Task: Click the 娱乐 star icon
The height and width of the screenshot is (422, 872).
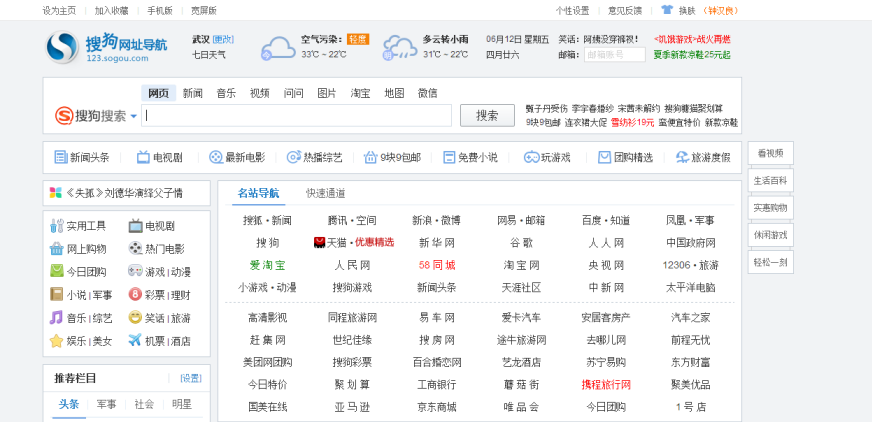Action: (57, 341)
